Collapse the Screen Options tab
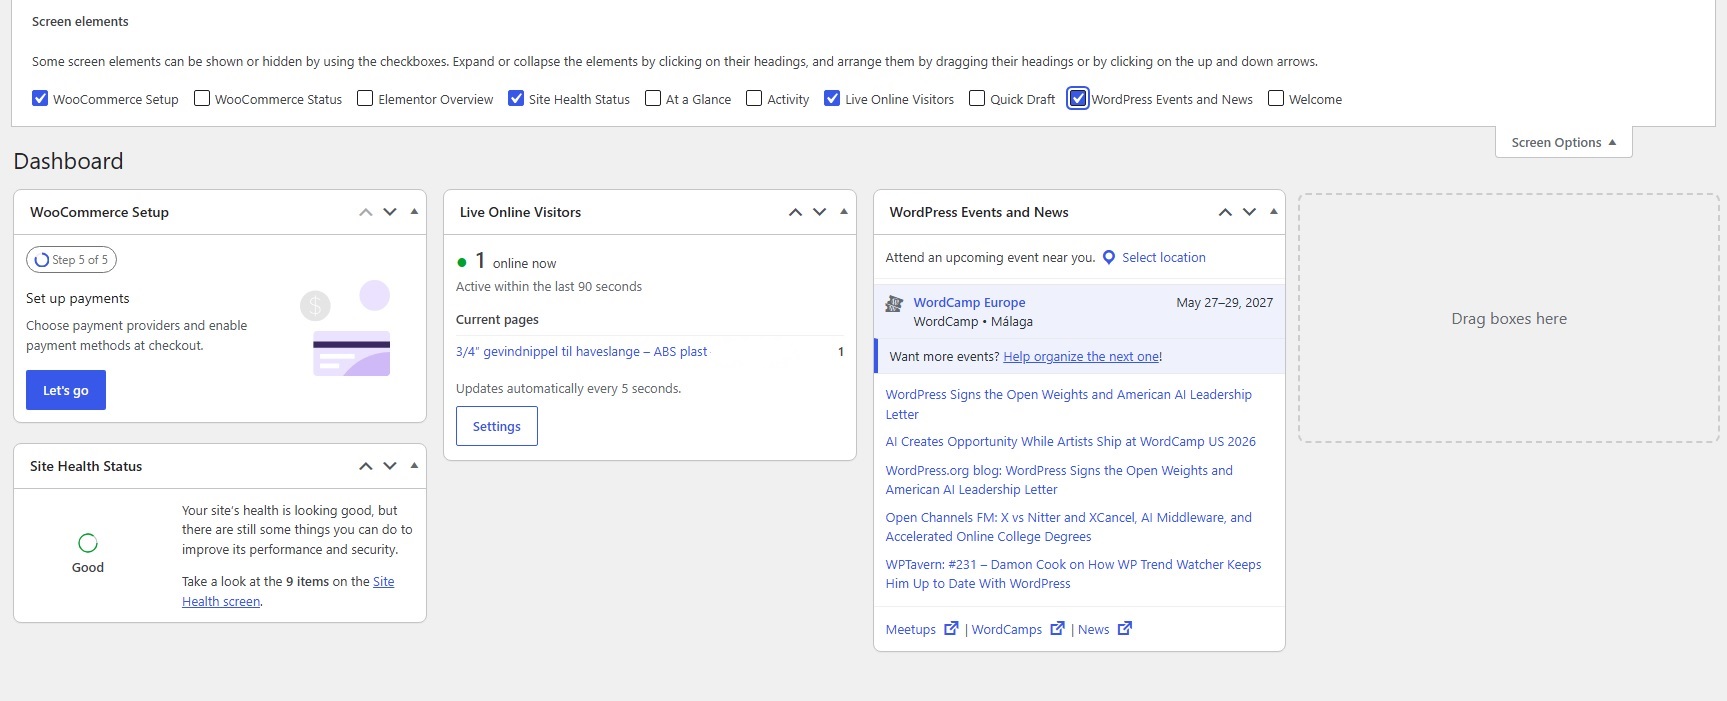The height and width of the screenshot is (701, 1727). pos(1564,142)
